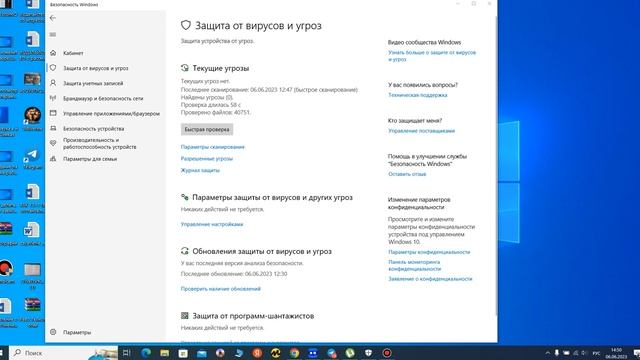Open Параметры at sidebar bottom
This screenshot has height=360, width=640.
pos(77,332)
